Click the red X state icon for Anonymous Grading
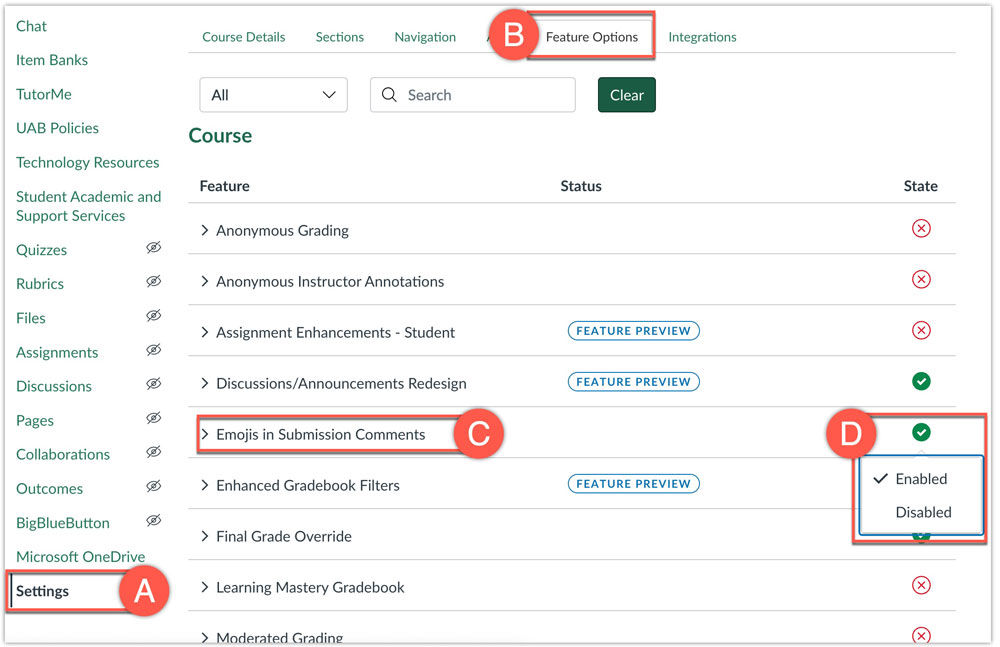This screenshot has height=647, width=1000. [x=921, y=229]
